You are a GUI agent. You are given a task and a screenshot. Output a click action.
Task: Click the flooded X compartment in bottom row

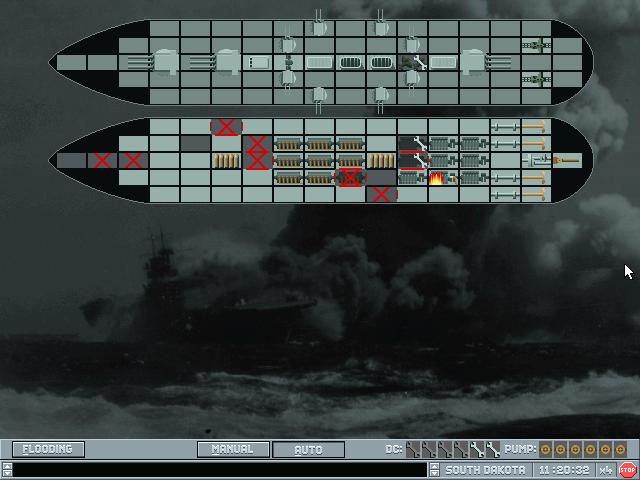click(x=381, y=195)
